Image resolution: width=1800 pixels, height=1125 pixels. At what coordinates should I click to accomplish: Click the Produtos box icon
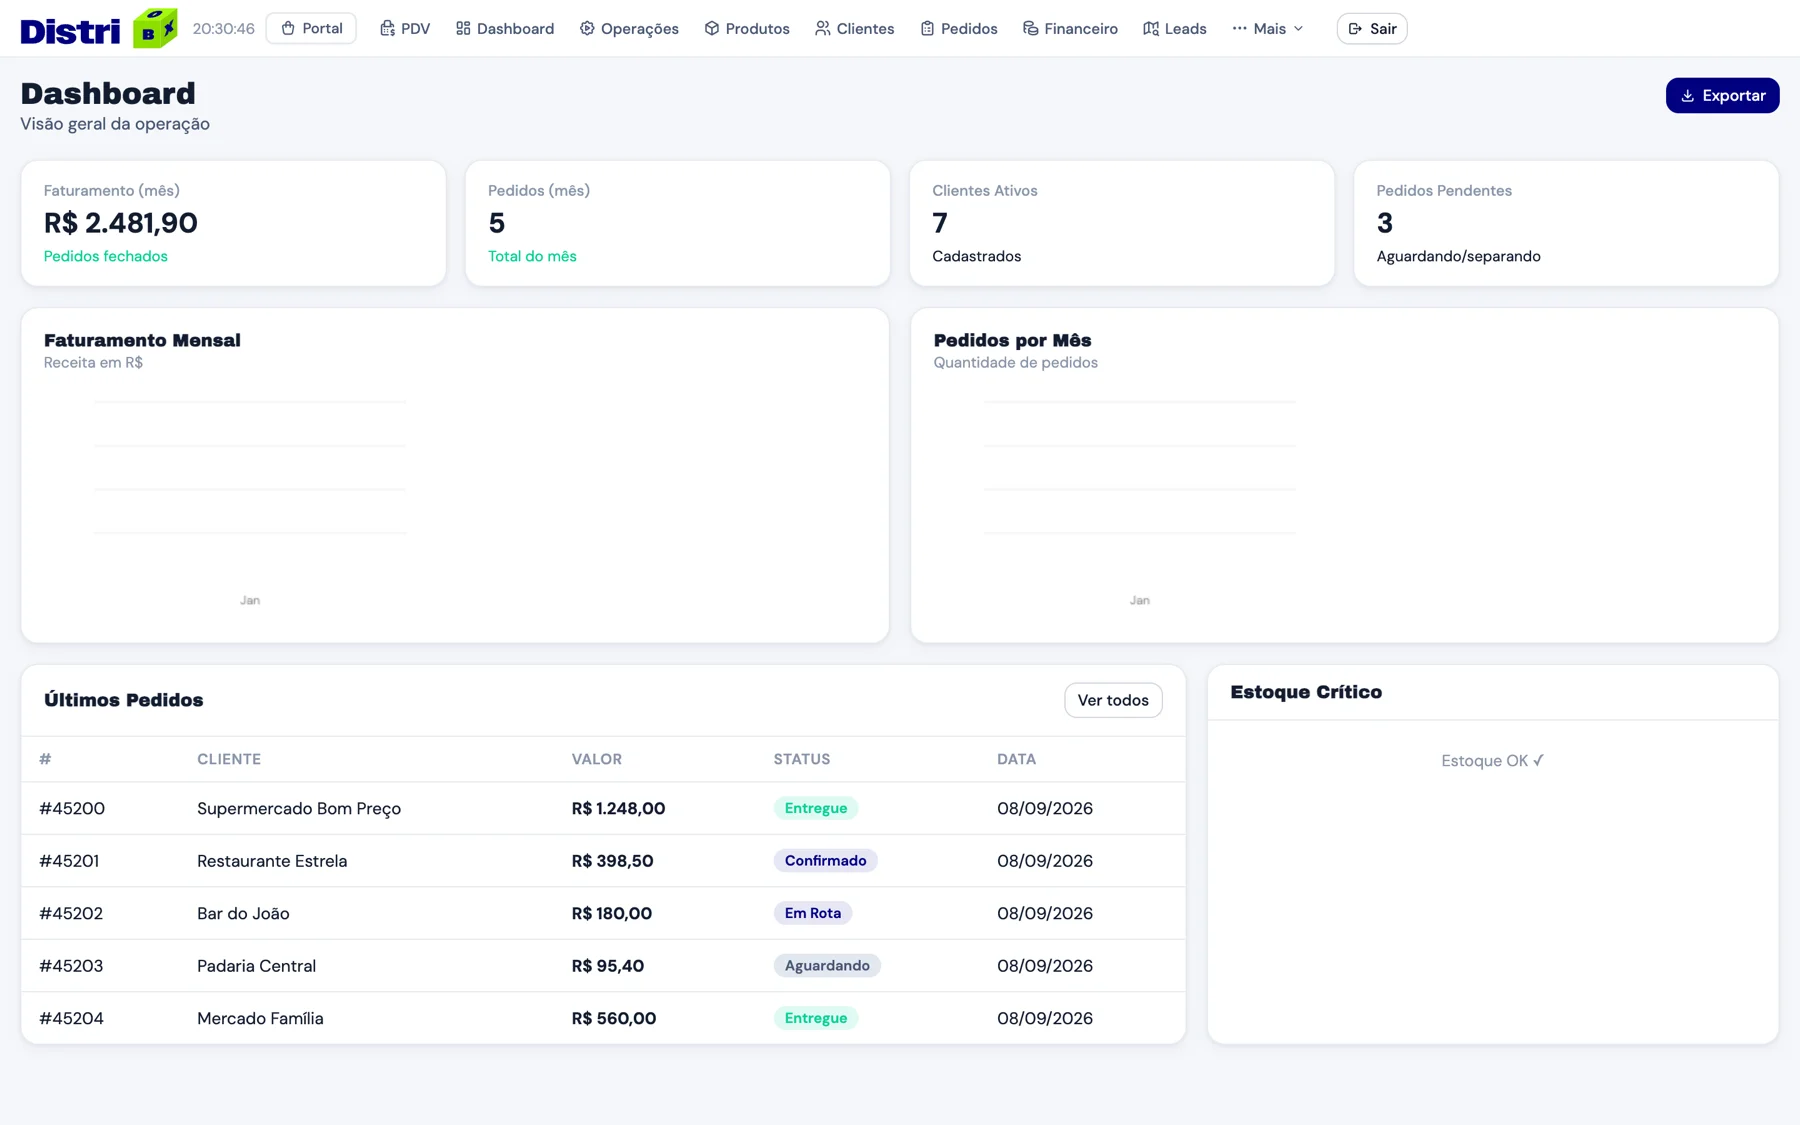click(x=712, y=28)
